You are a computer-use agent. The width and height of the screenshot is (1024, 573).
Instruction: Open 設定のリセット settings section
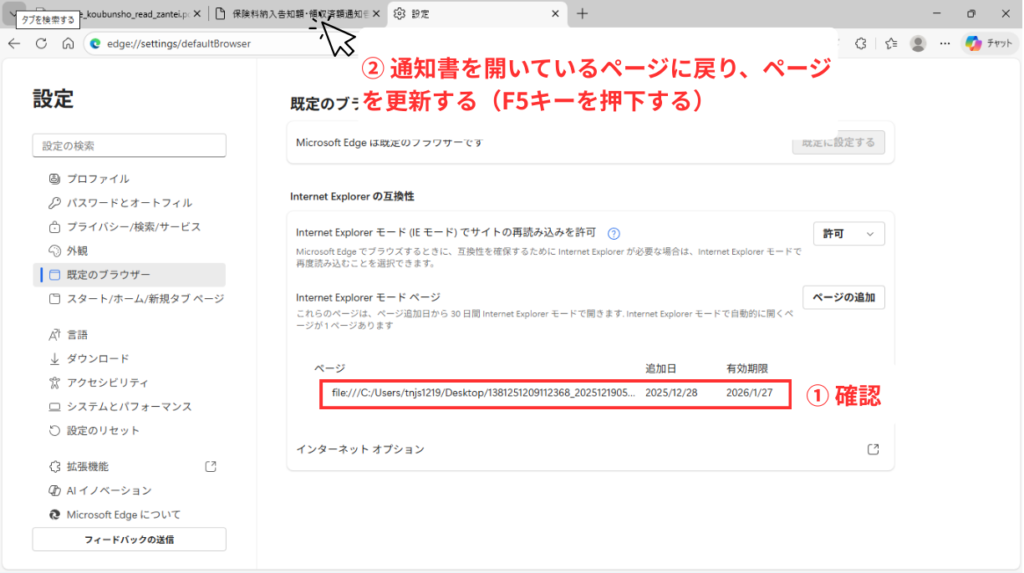[129, 431]
